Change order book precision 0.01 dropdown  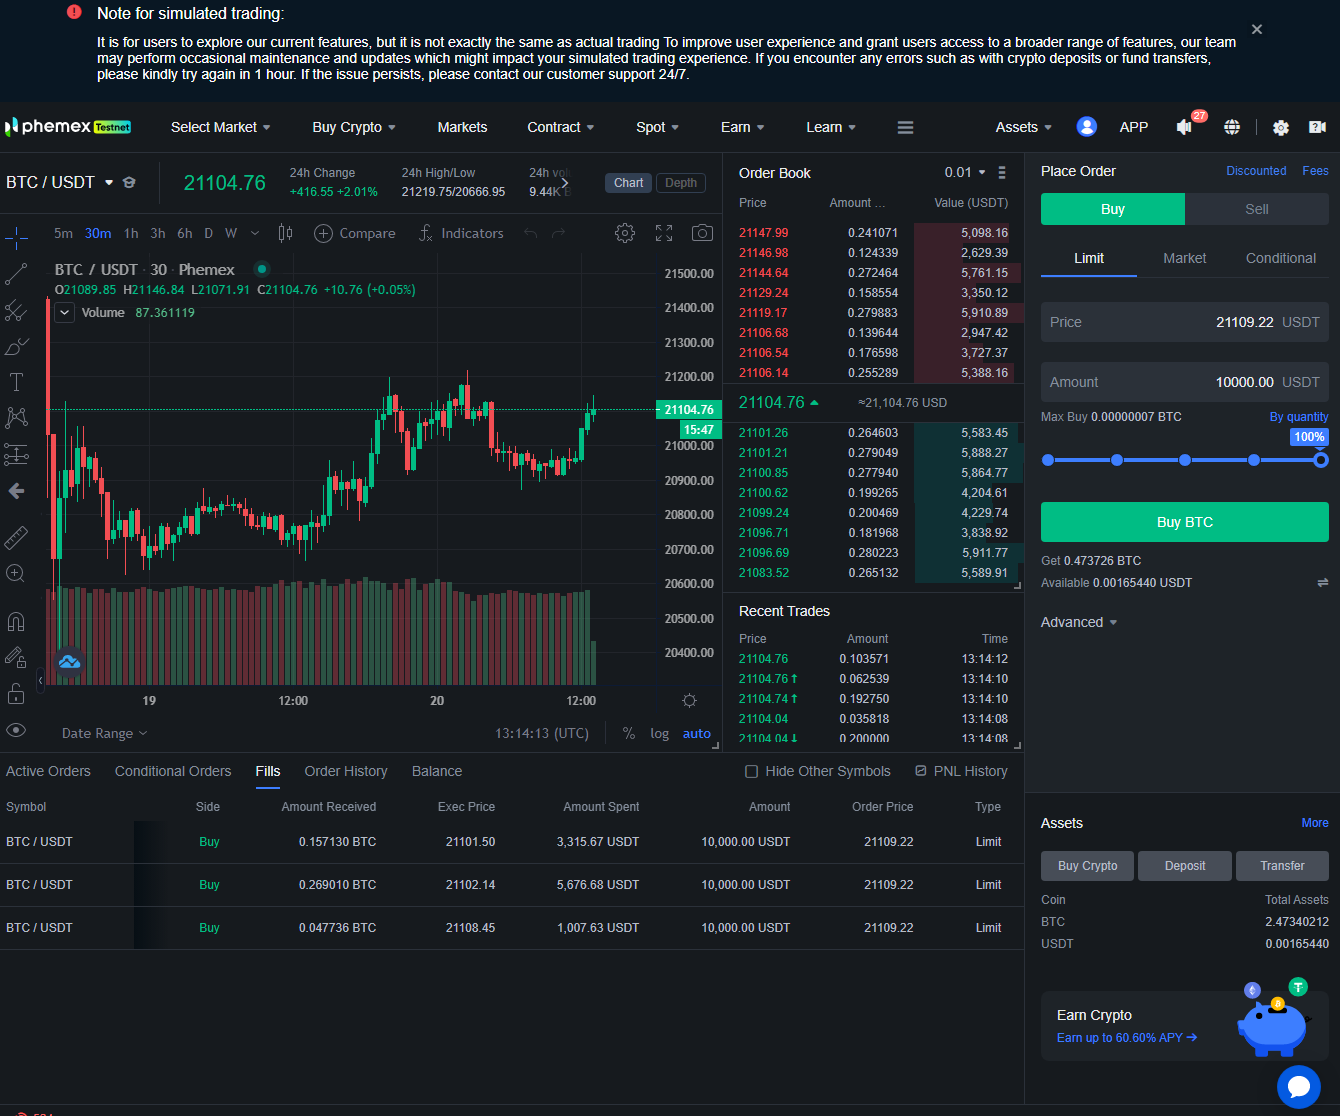click(965, 173)
